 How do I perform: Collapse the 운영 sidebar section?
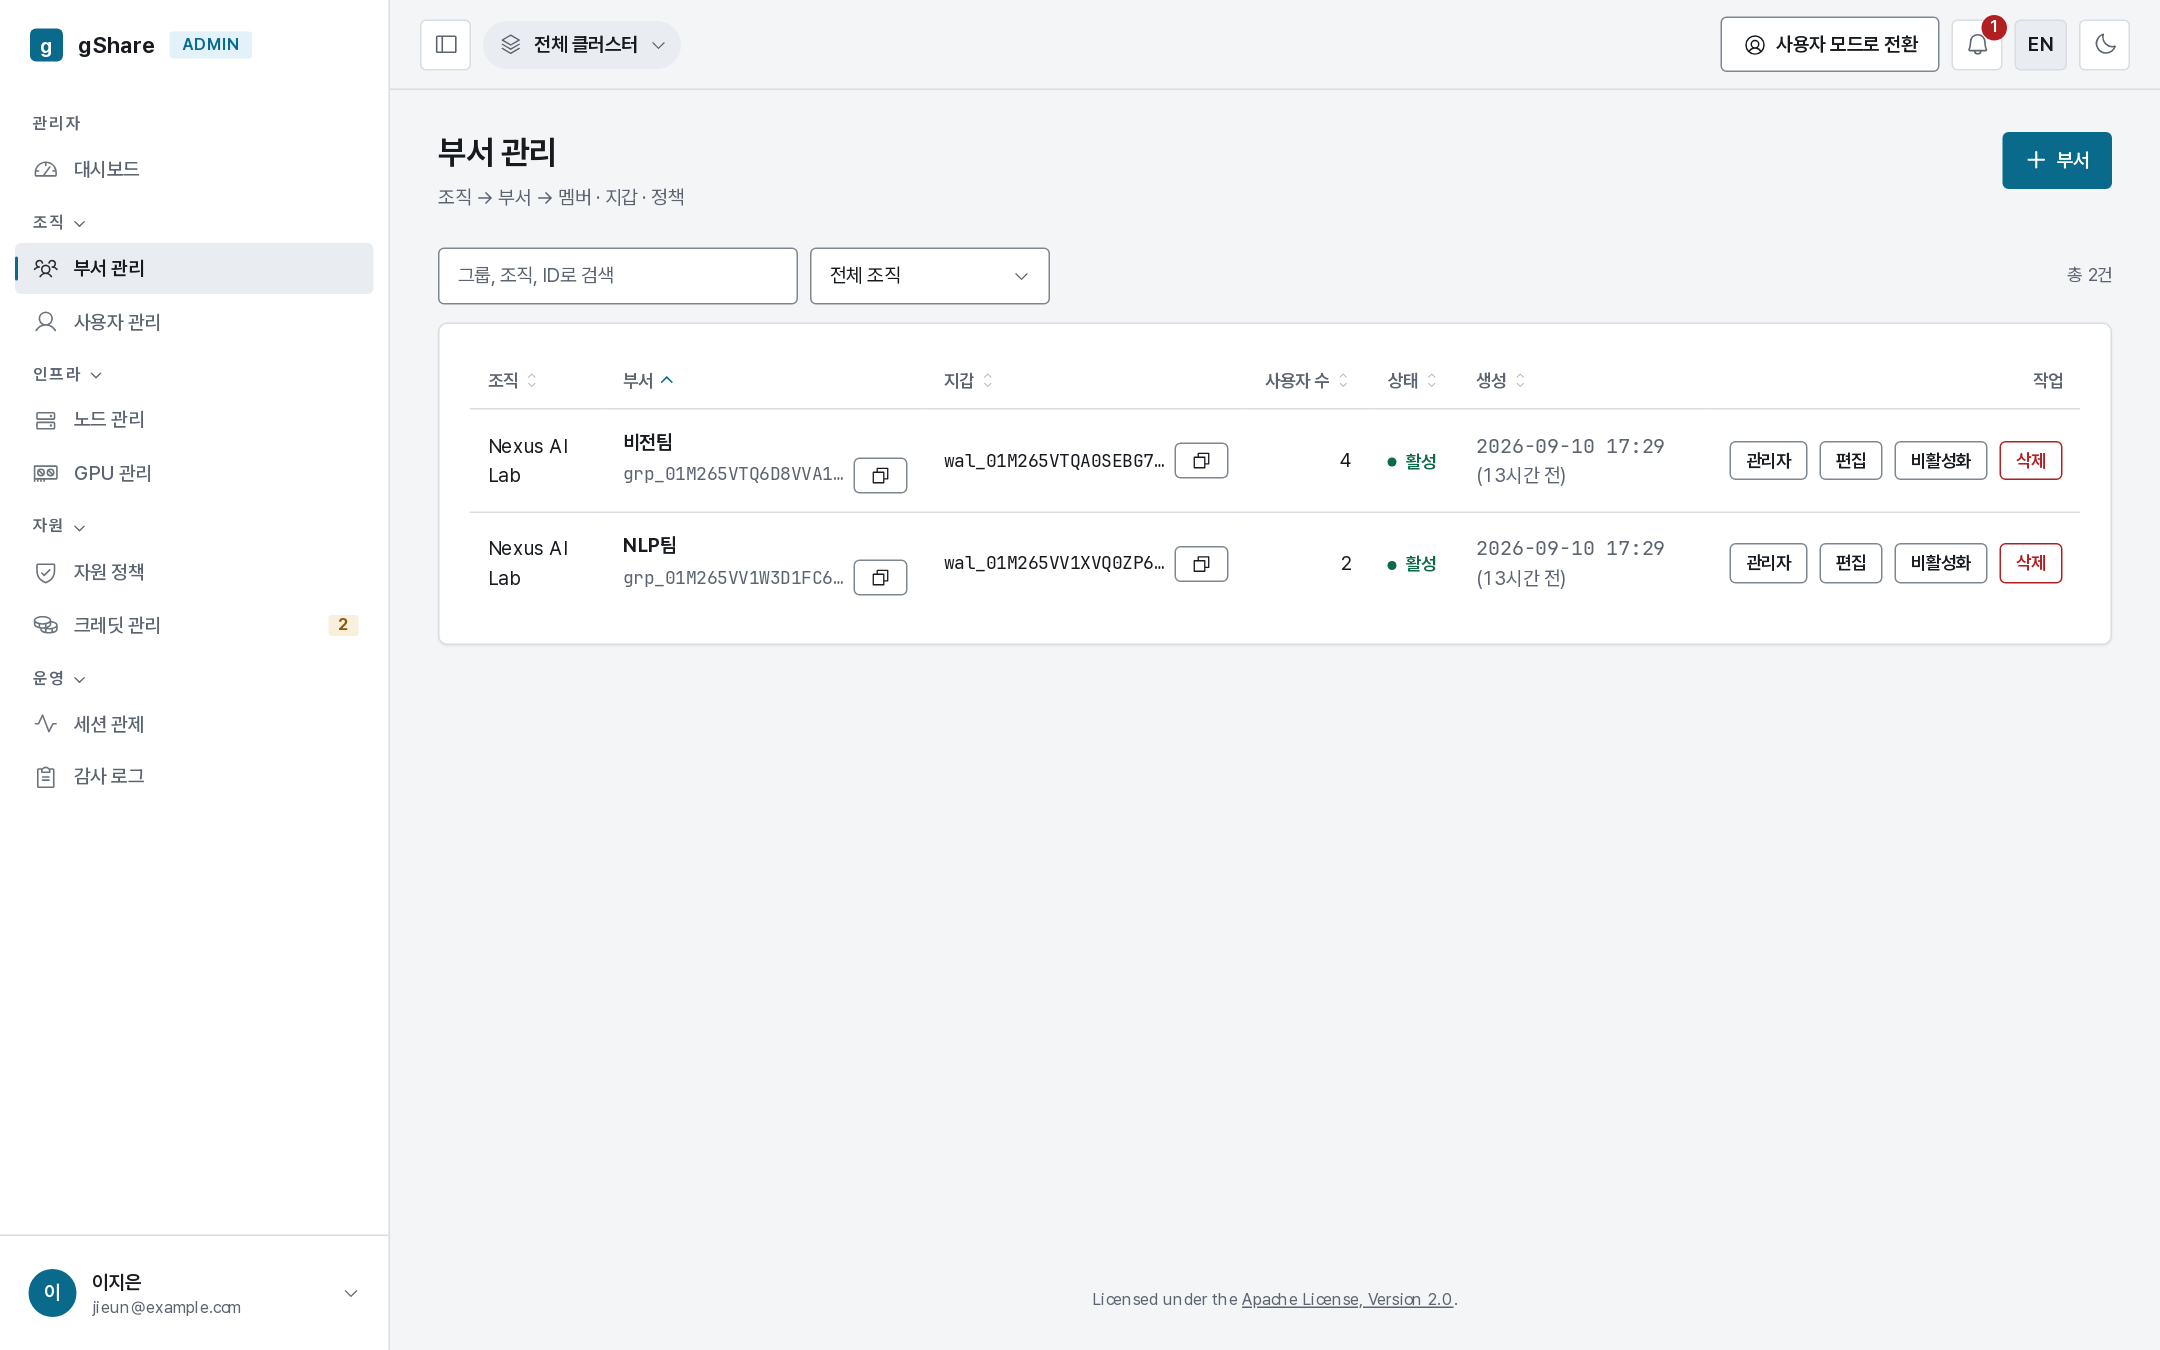[x=59, y=678]
